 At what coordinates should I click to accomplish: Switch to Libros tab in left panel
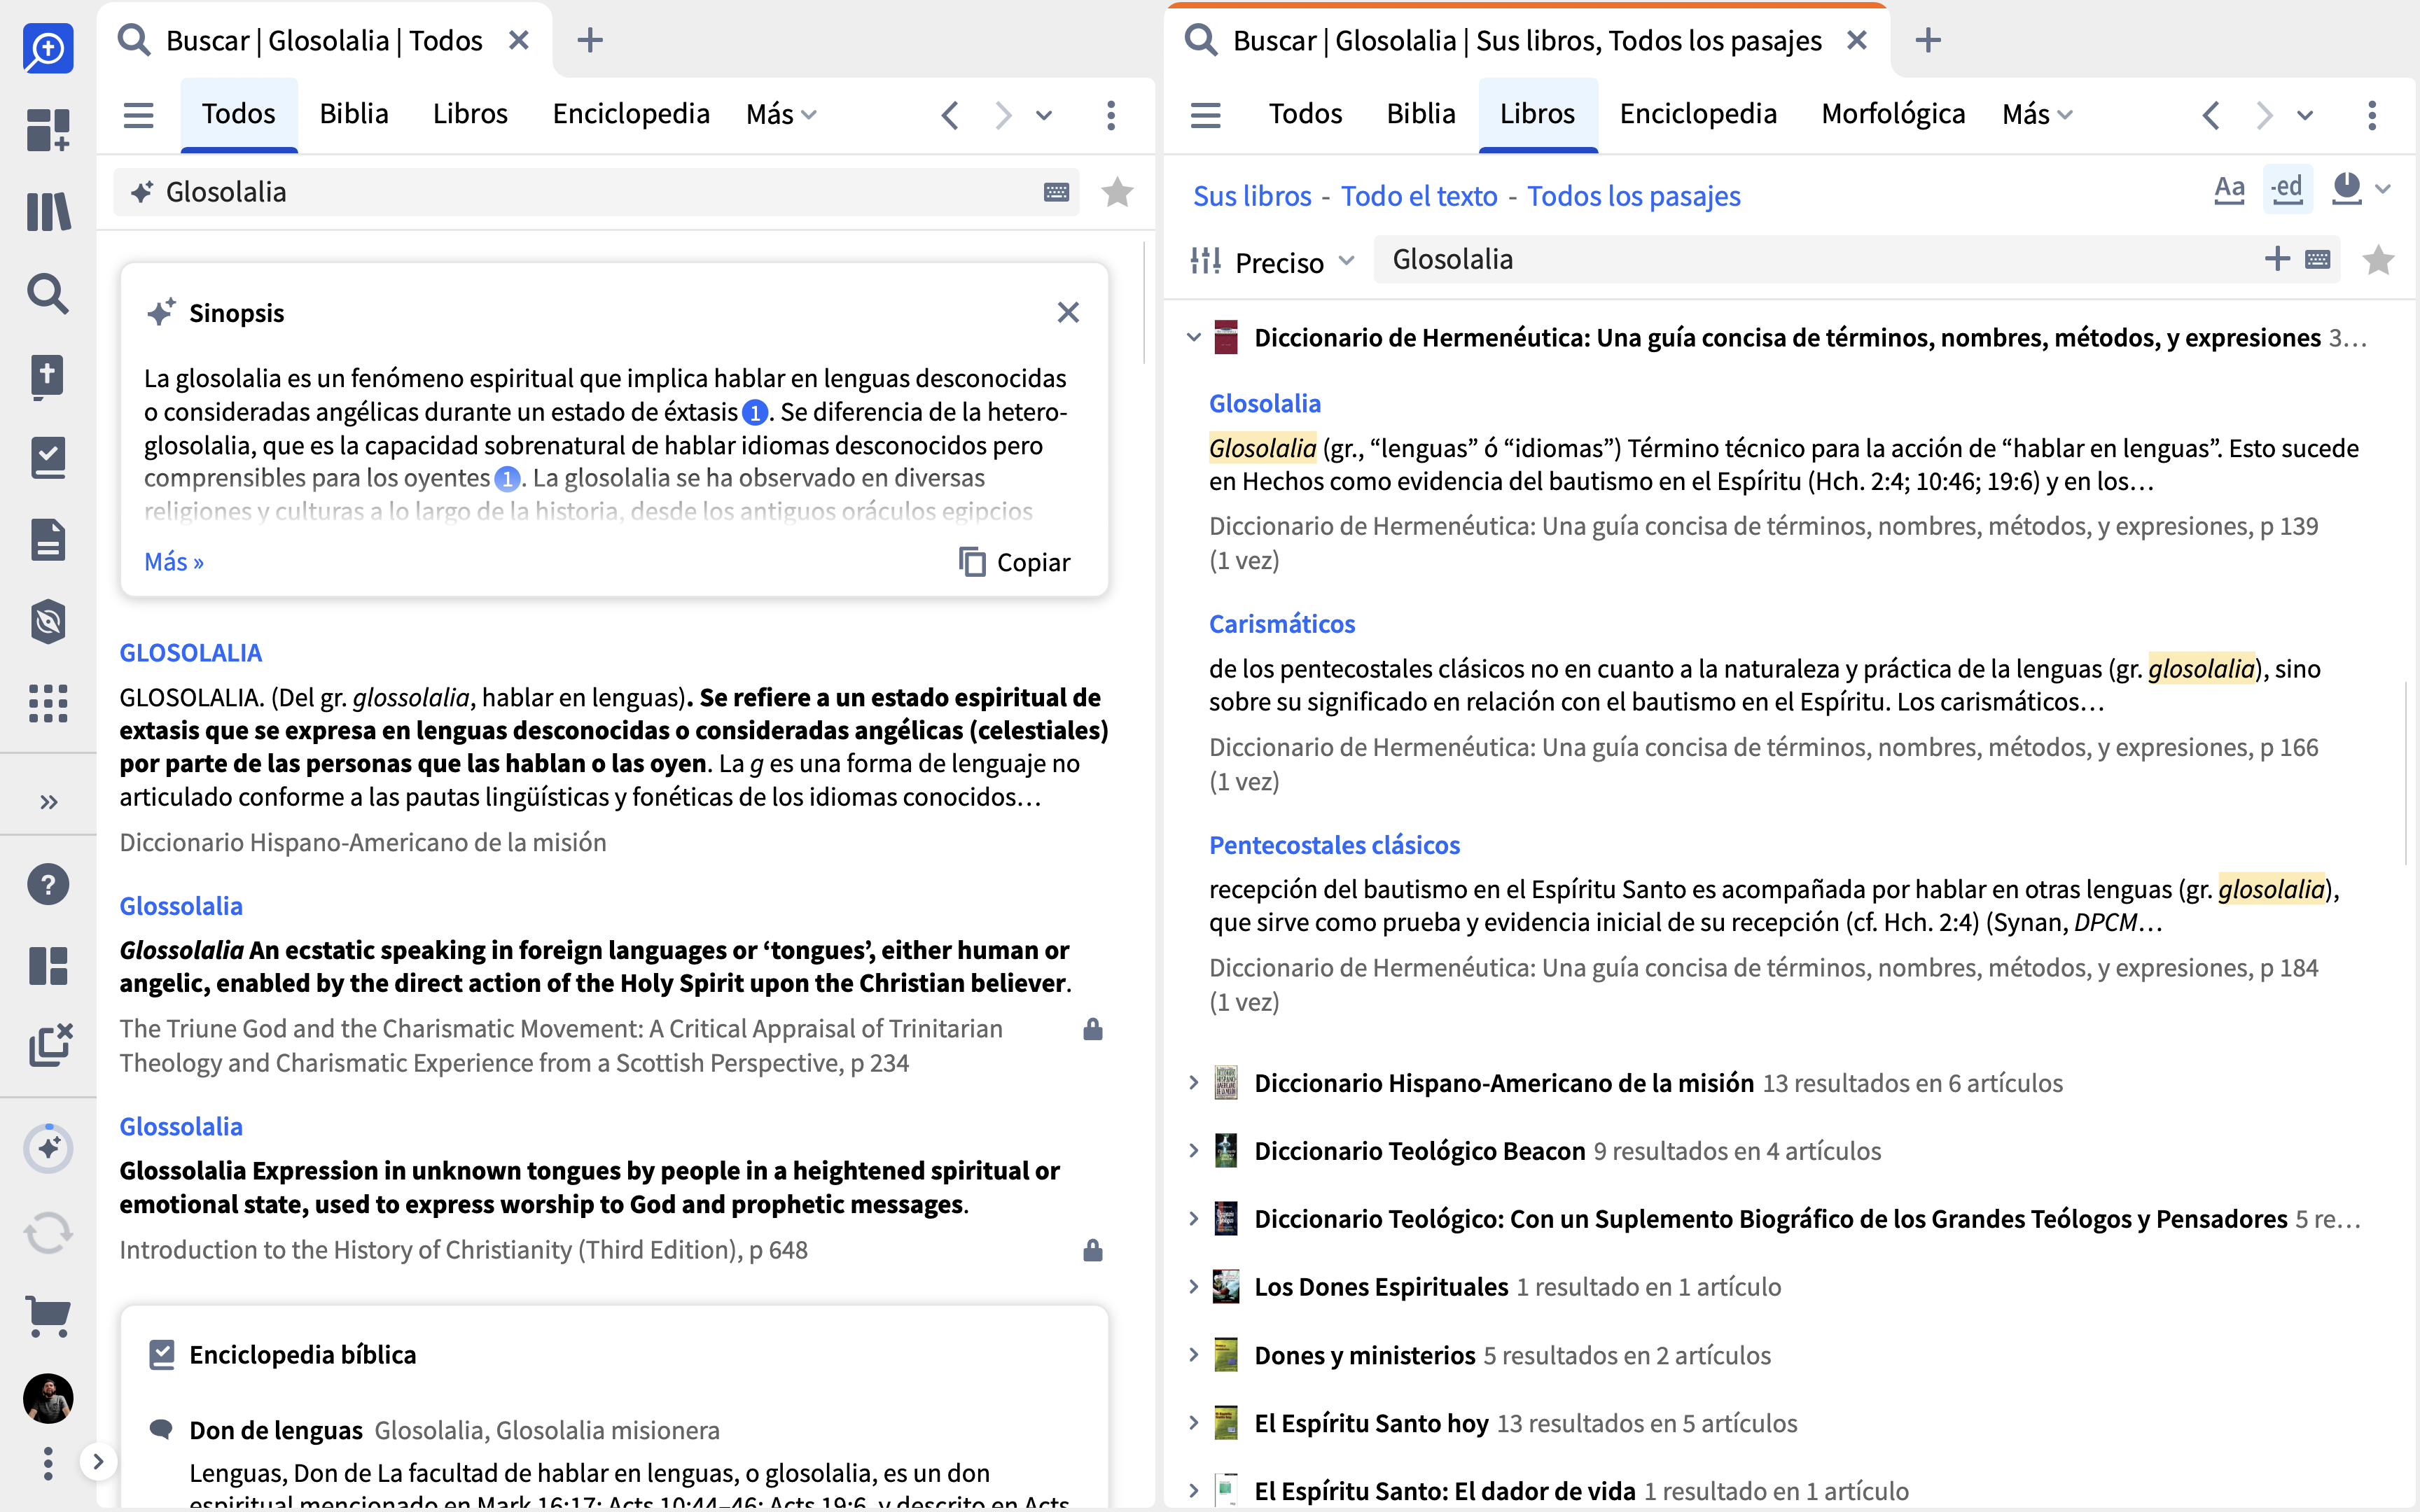click(x=470, y=114)
